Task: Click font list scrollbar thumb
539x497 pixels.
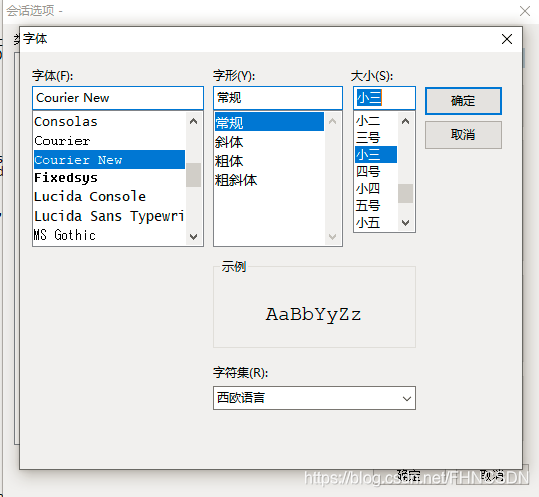Action: [x=194, y=175]
